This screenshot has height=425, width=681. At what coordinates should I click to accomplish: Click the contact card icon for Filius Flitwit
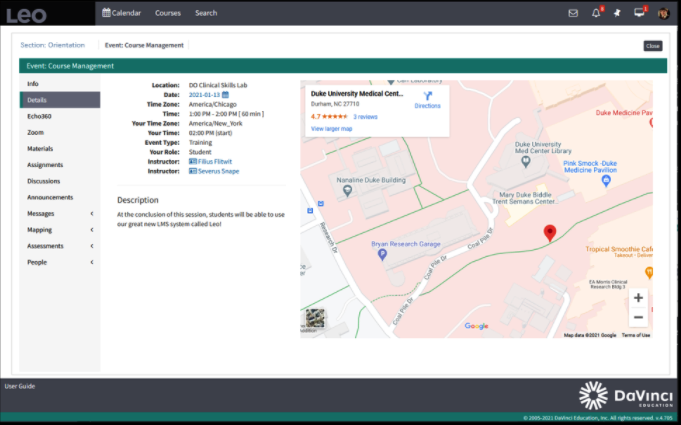click(x=193, y=161)
